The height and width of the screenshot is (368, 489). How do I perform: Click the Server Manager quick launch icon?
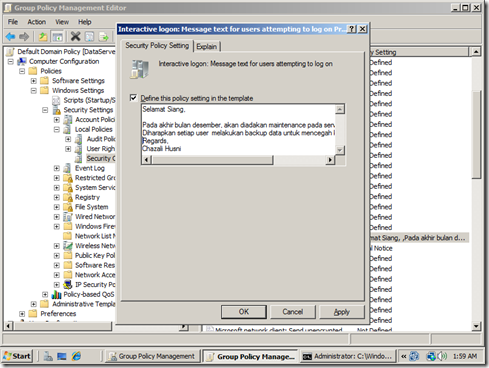click(x=48, y=356)
